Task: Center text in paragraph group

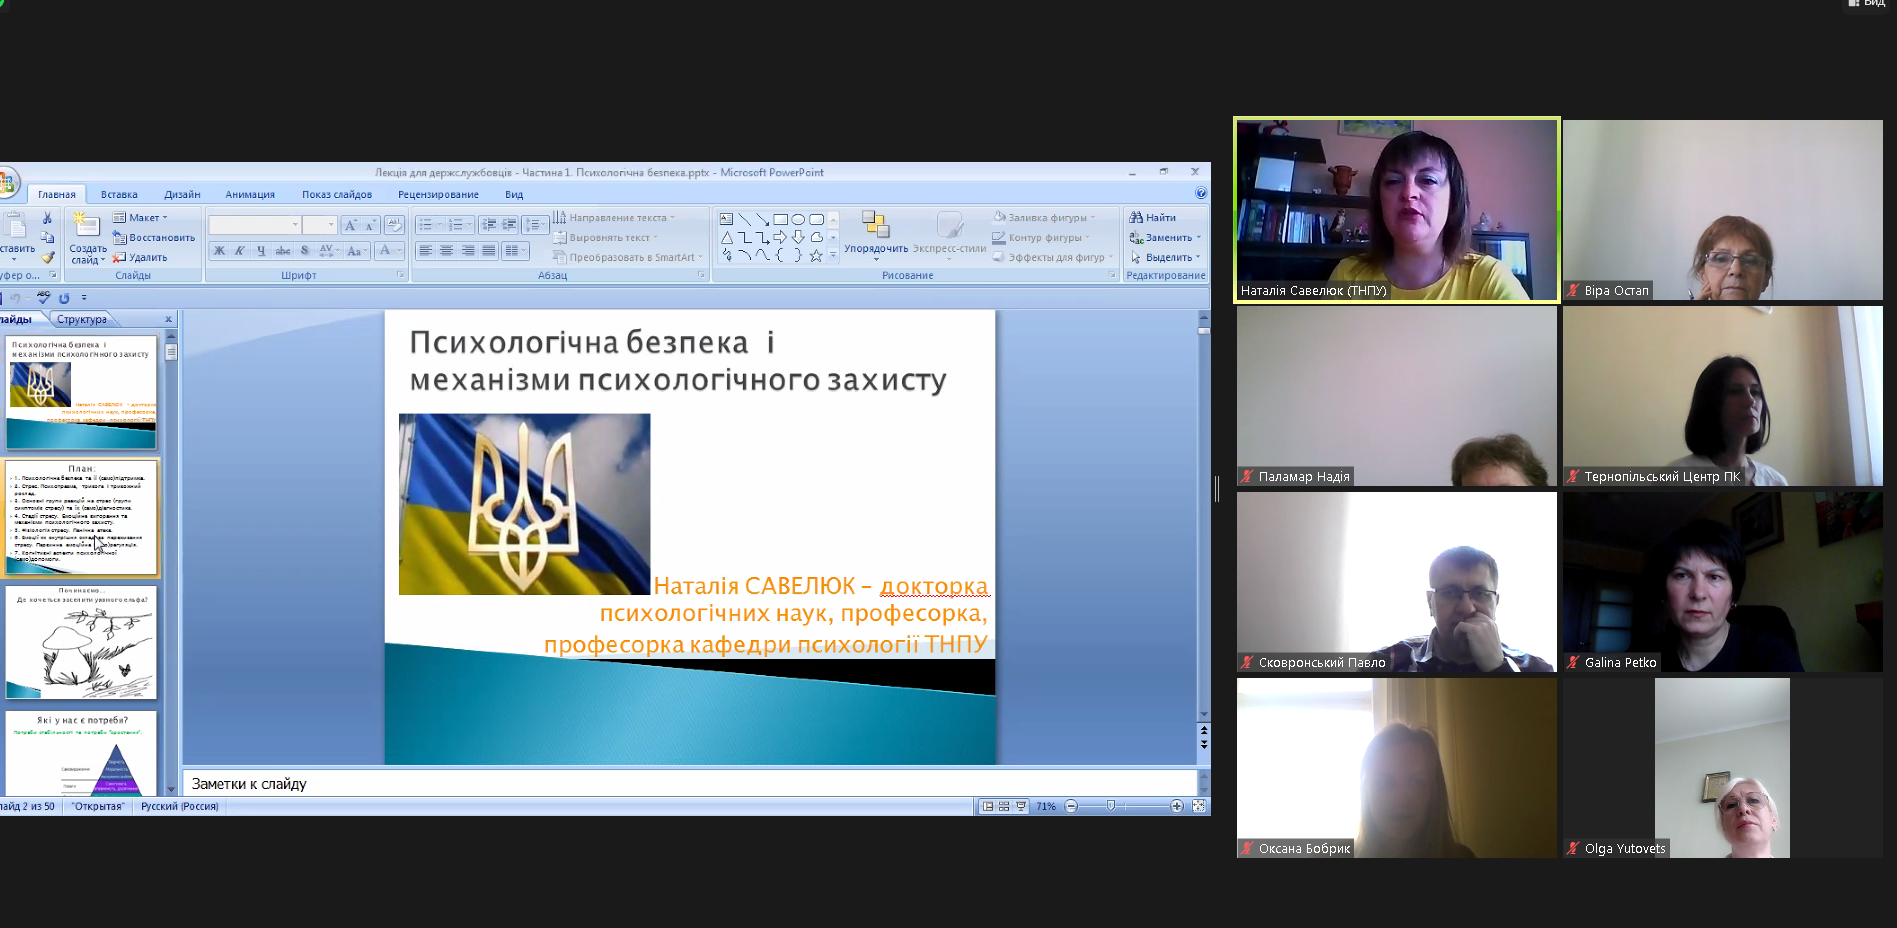Action: click(447, 251)
